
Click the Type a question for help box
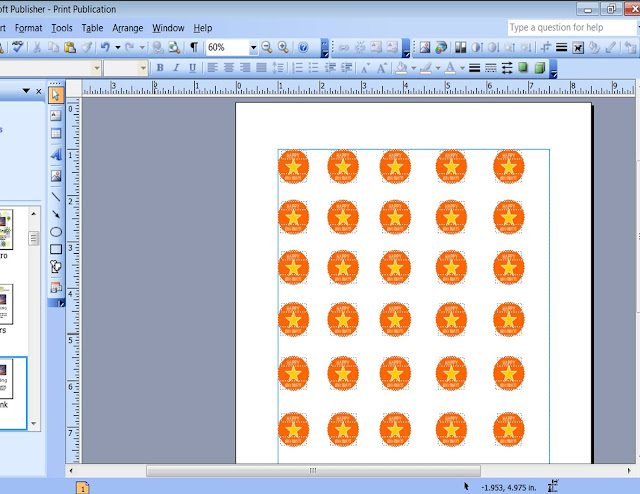[x=572, y=27]
